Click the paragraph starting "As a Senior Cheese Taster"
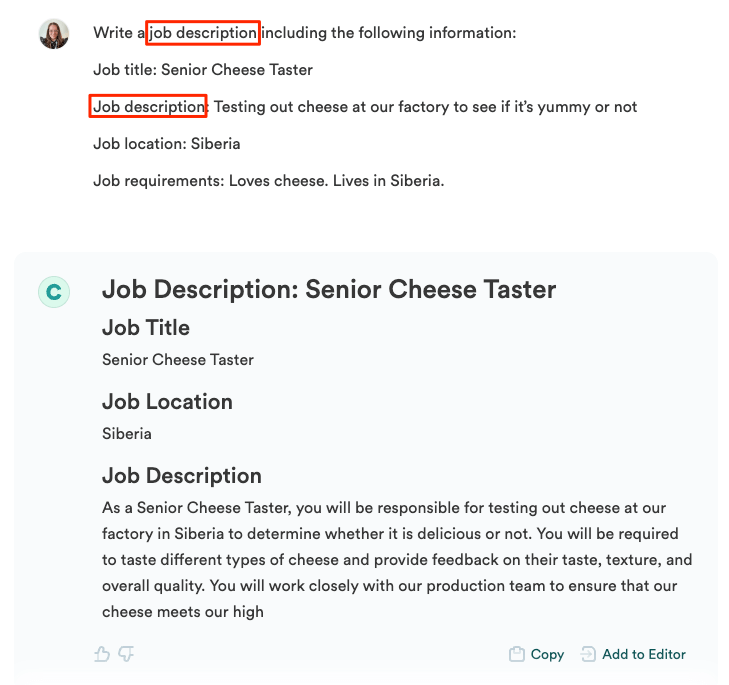 (397, 559)
